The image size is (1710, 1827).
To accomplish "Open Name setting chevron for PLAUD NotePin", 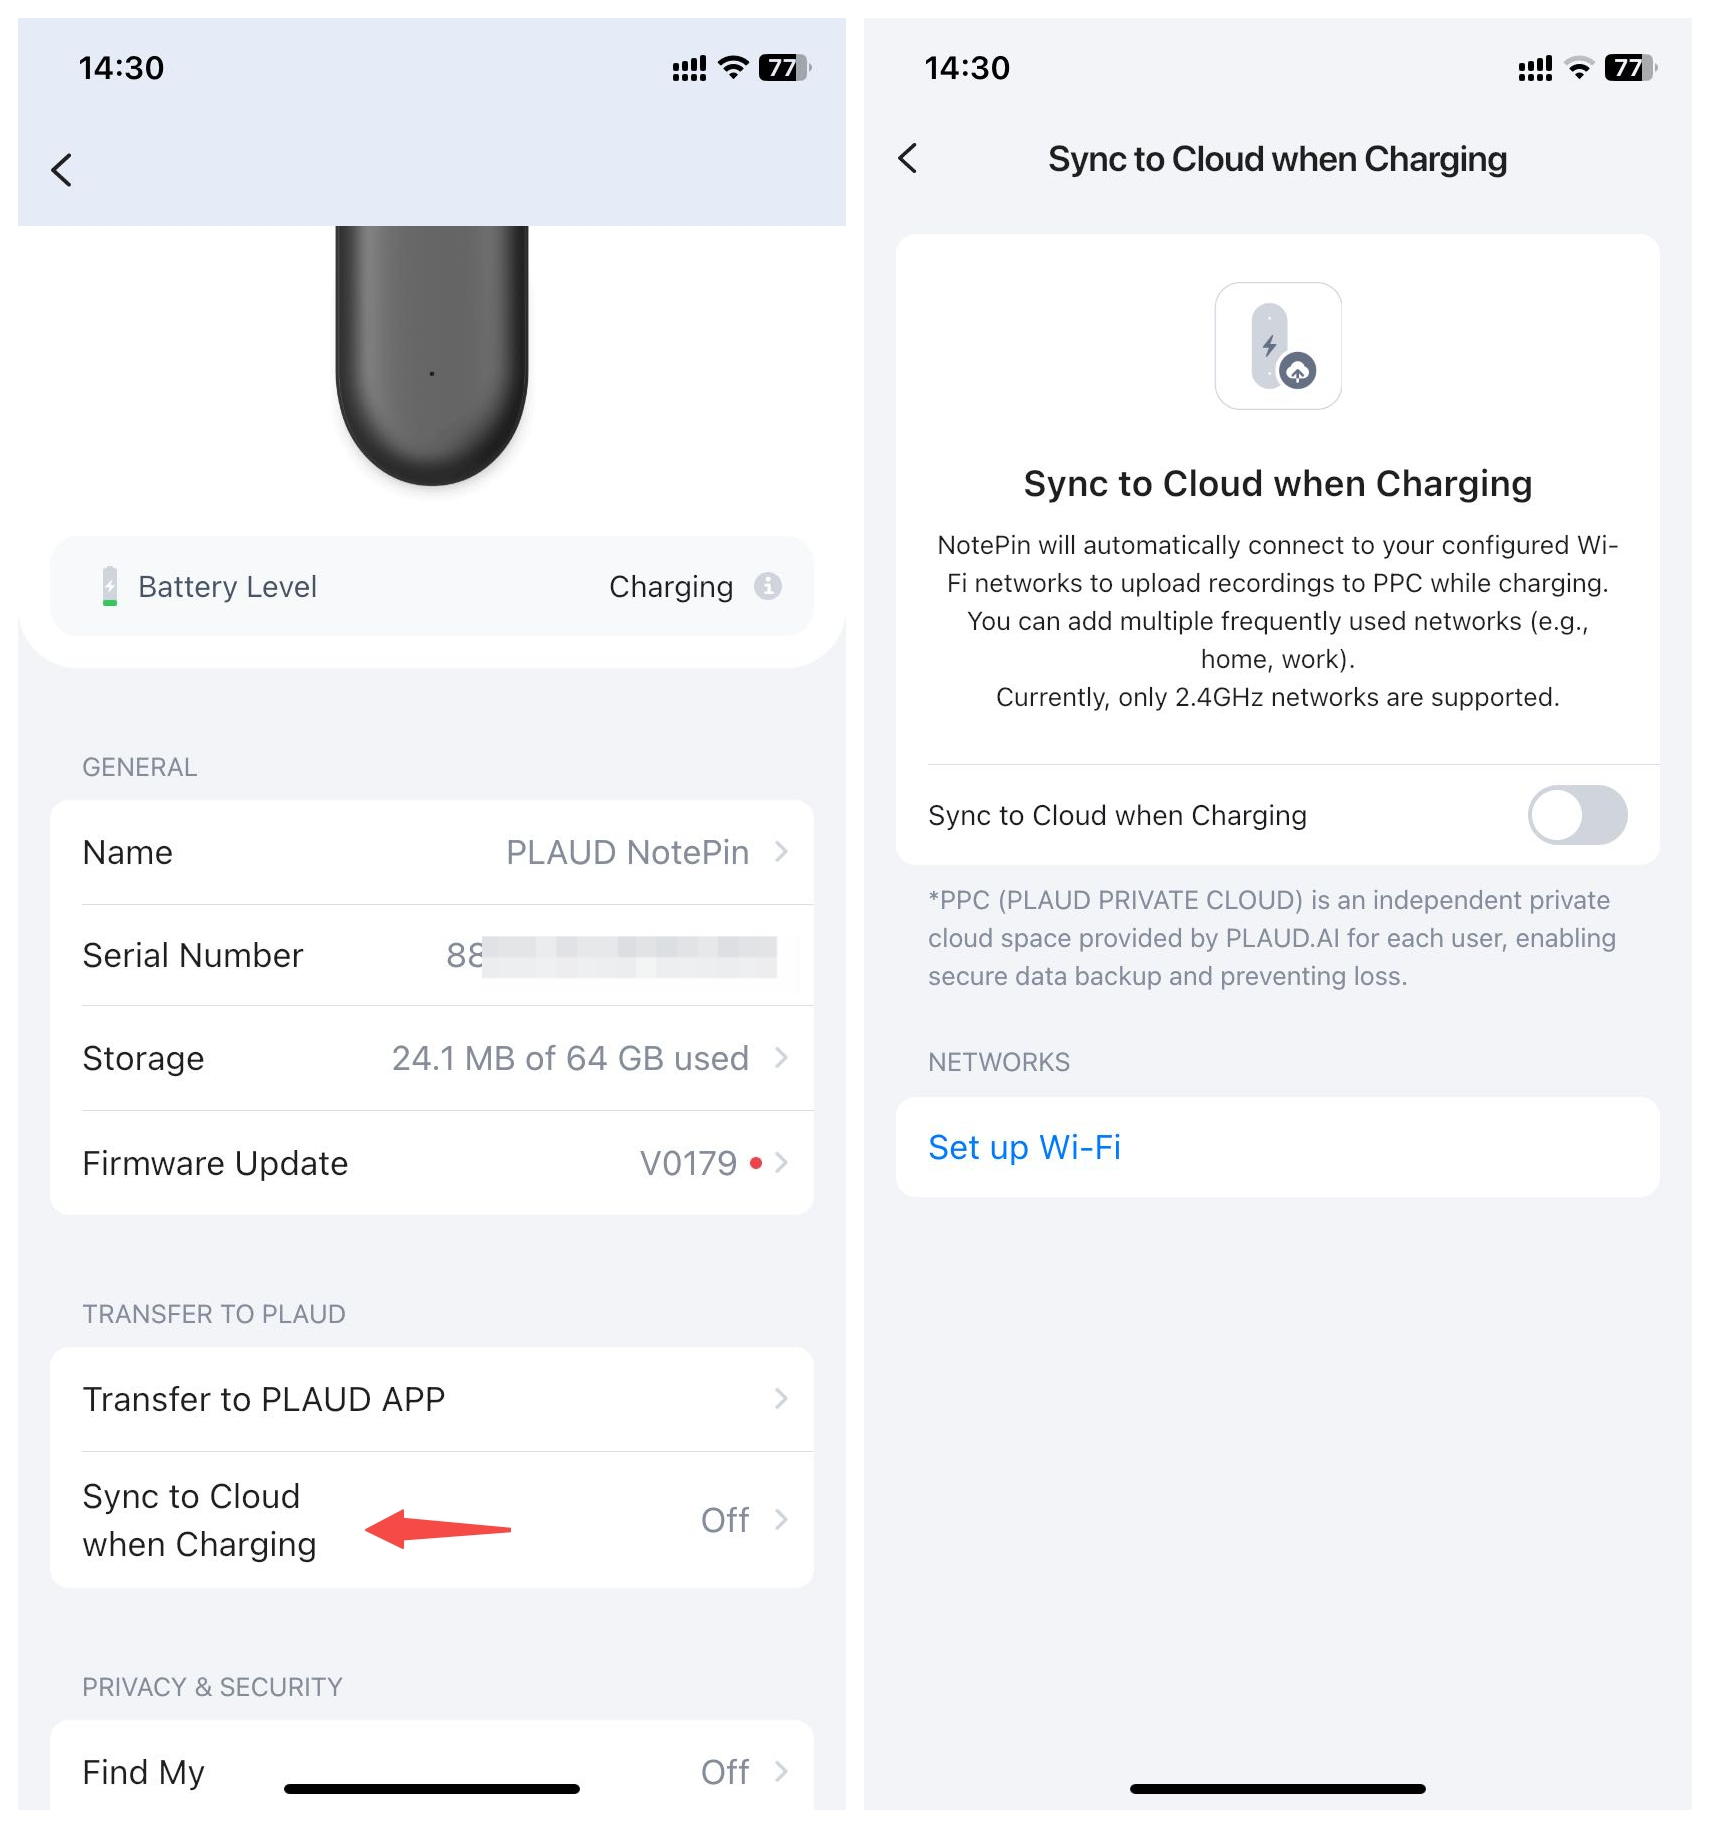I will click(x=782, y=852).
